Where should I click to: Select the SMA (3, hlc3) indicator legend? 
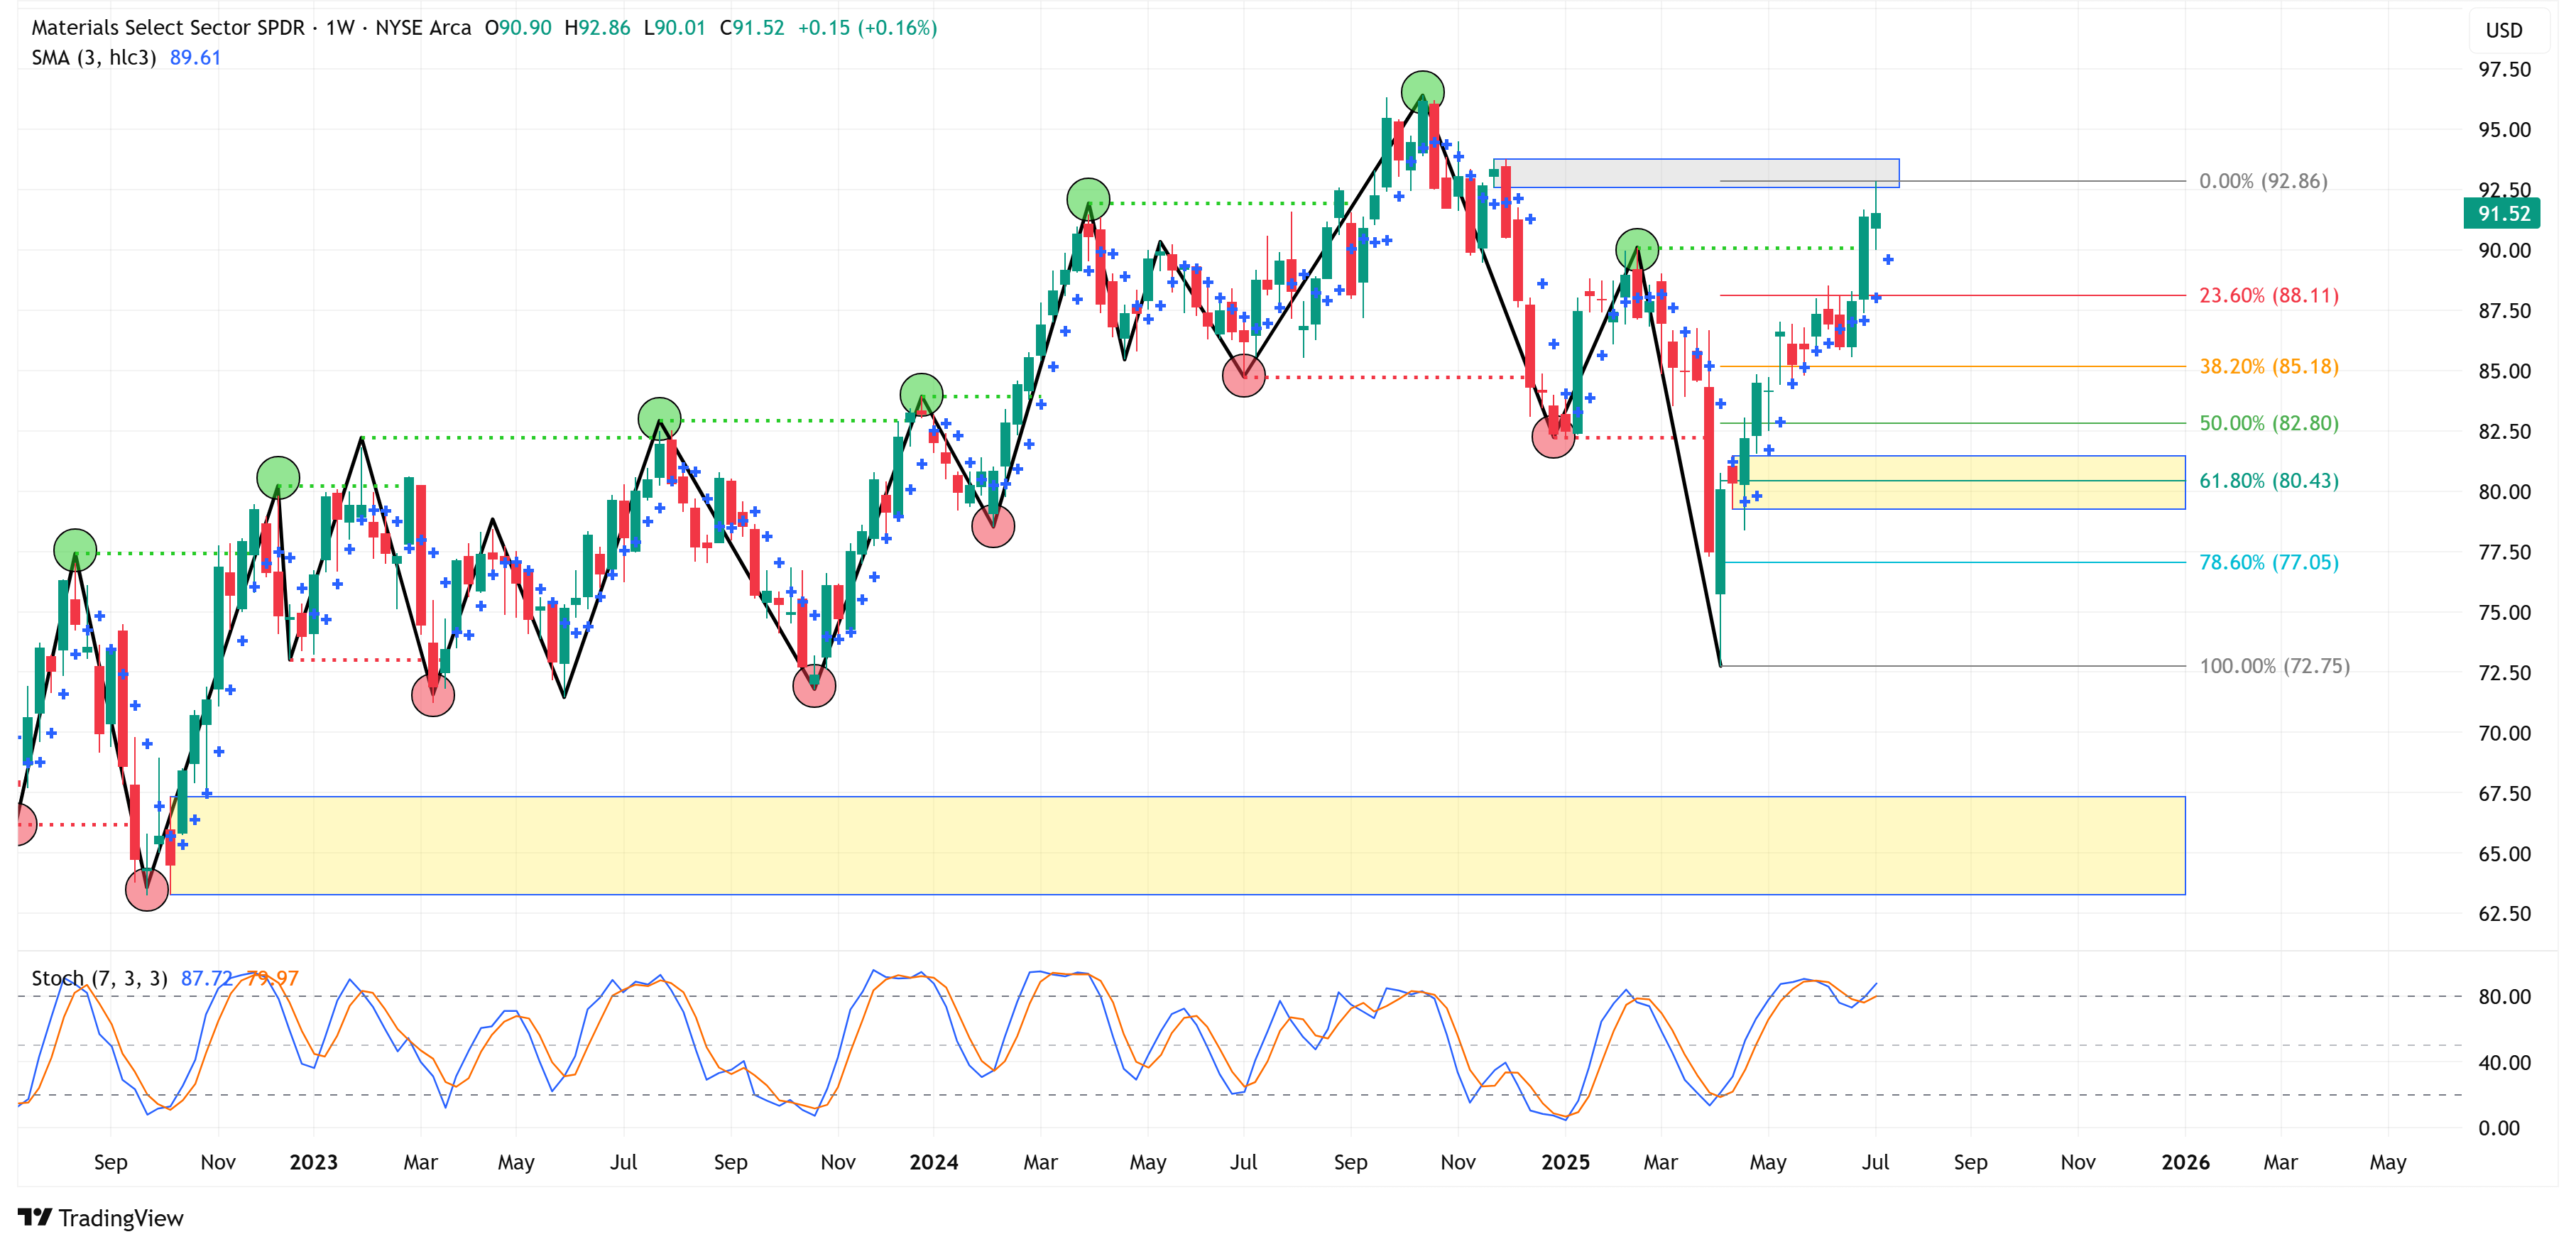tap(94, 58)
